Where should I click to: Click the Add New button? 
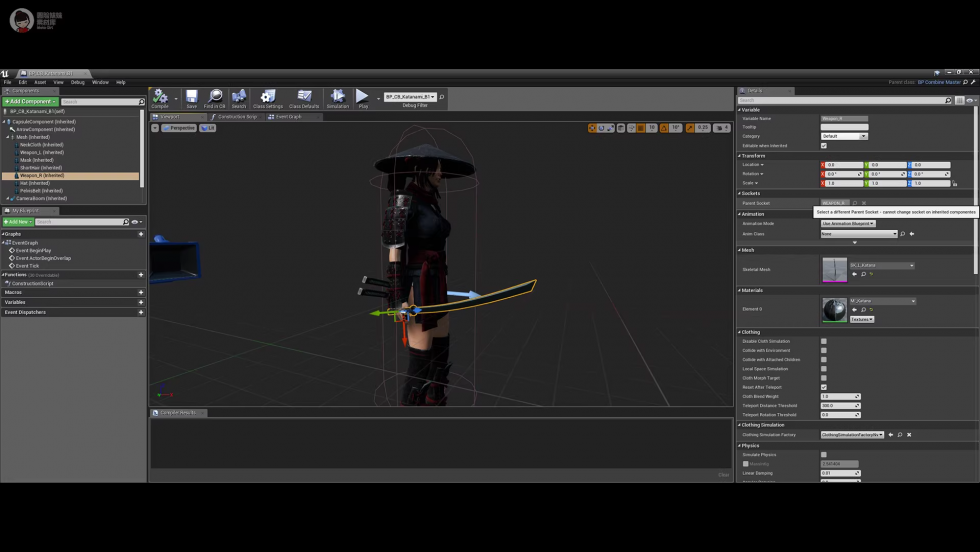(x=18, y=222)
